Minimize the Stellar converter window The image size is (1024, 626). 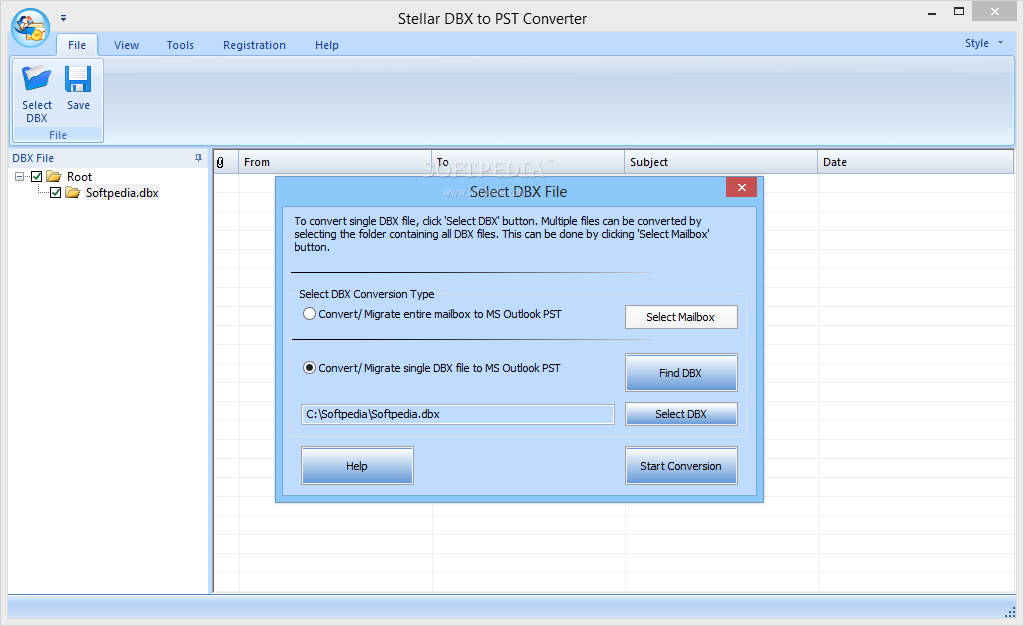[x=932, y=12]
